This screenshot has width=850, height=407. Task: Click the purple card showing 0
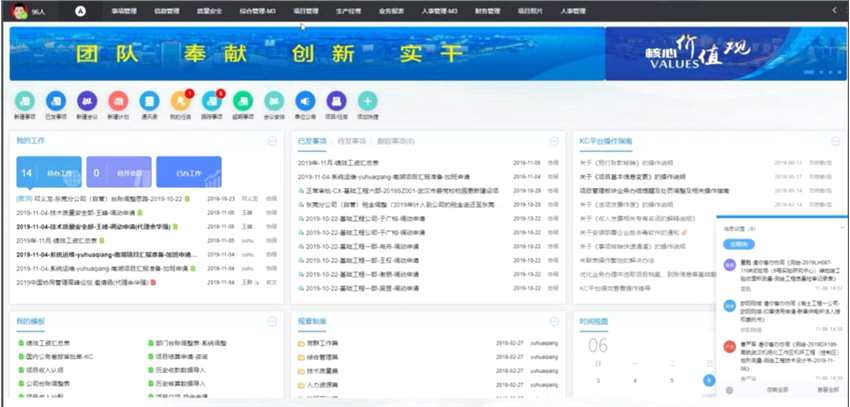[x=119, y=172]
